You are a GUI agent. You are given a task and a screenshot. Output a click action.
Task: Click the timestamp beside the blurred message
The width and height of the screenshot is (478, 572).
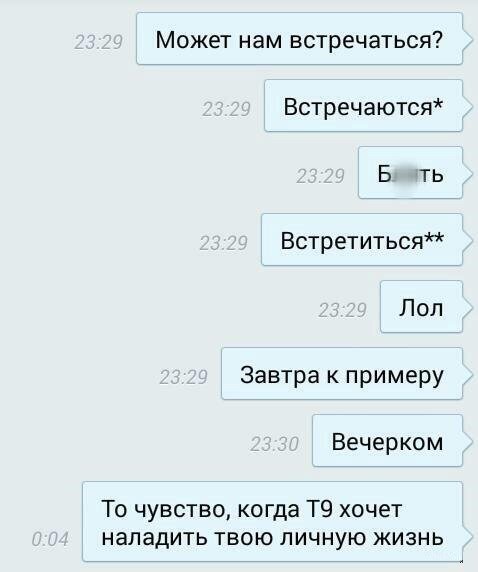pos(320,176)
